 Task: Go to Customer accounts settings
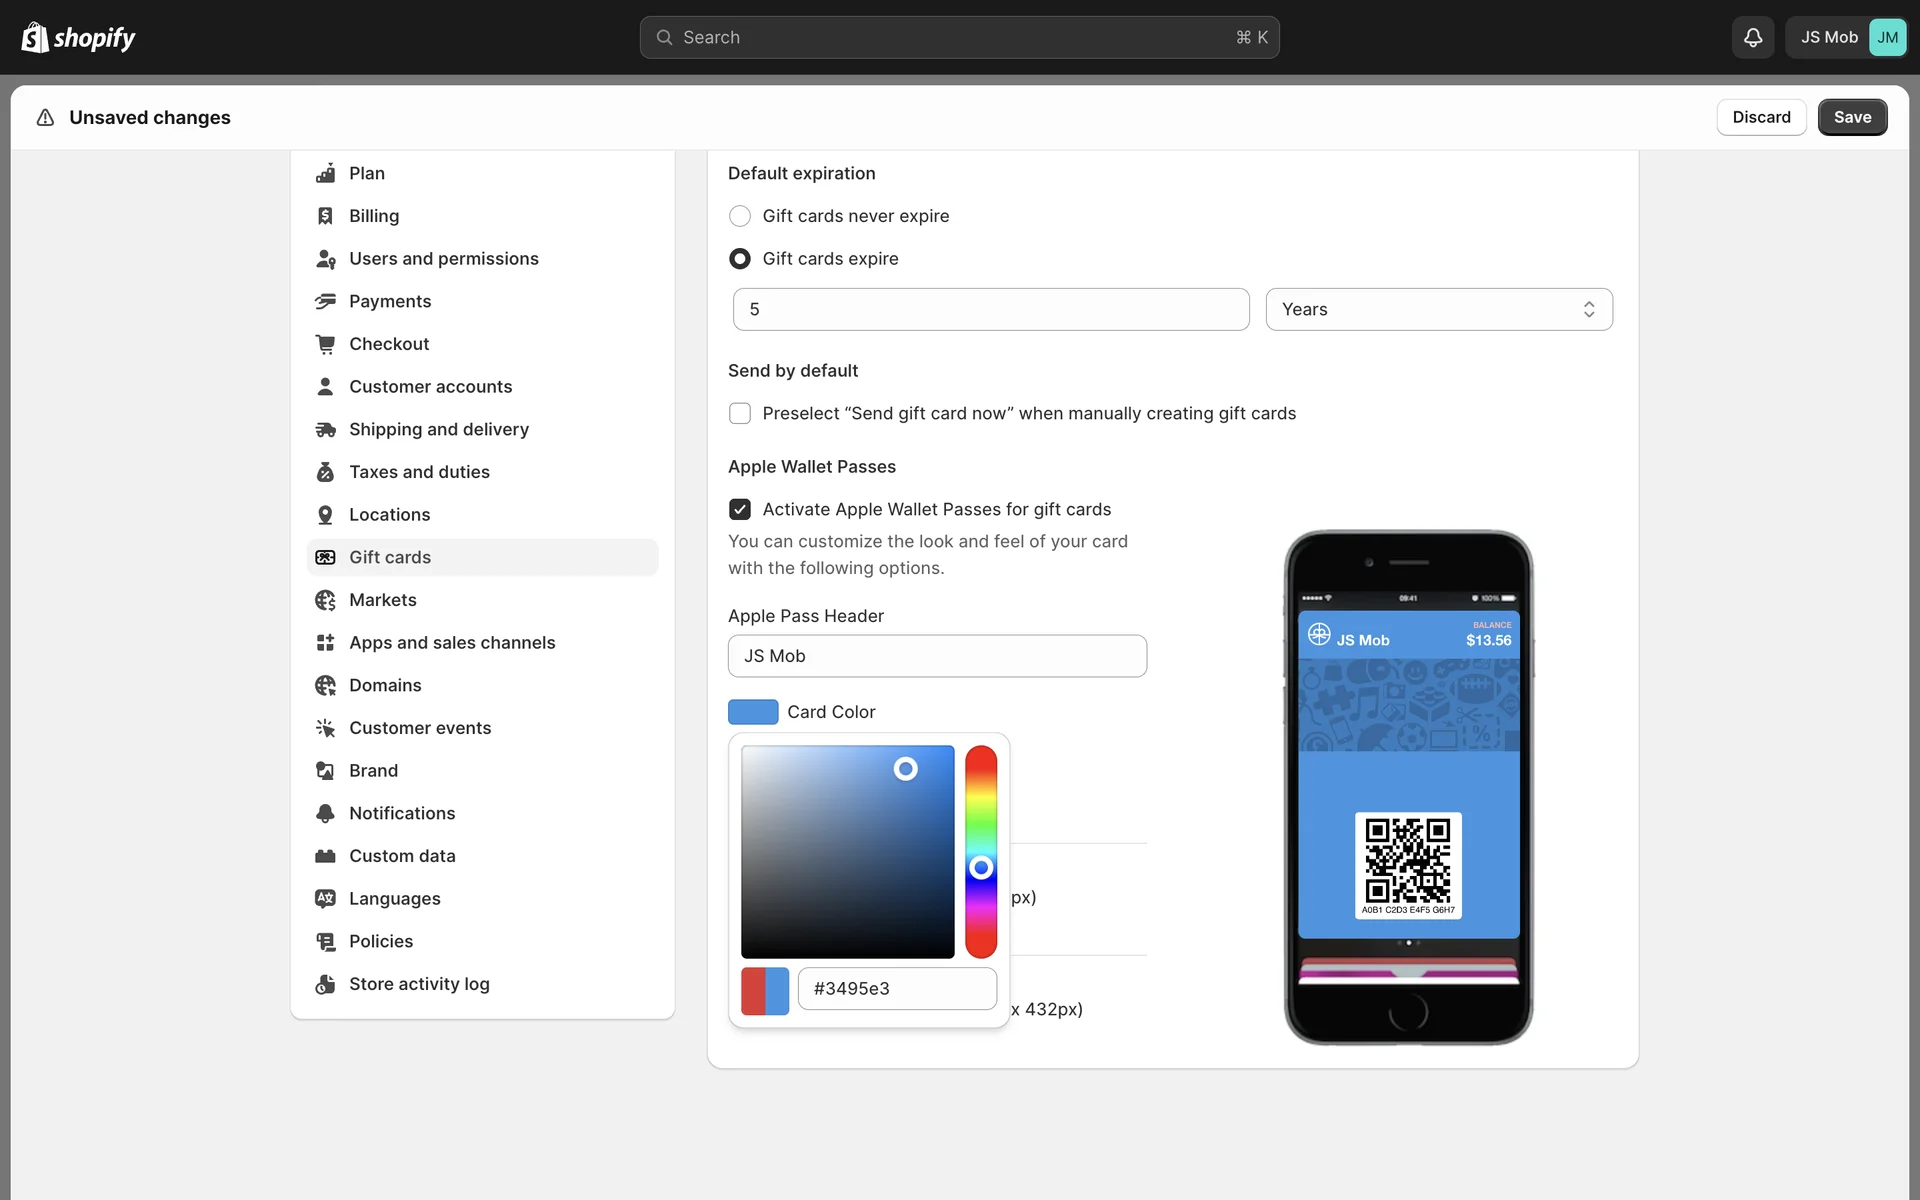tap(430, 386)
